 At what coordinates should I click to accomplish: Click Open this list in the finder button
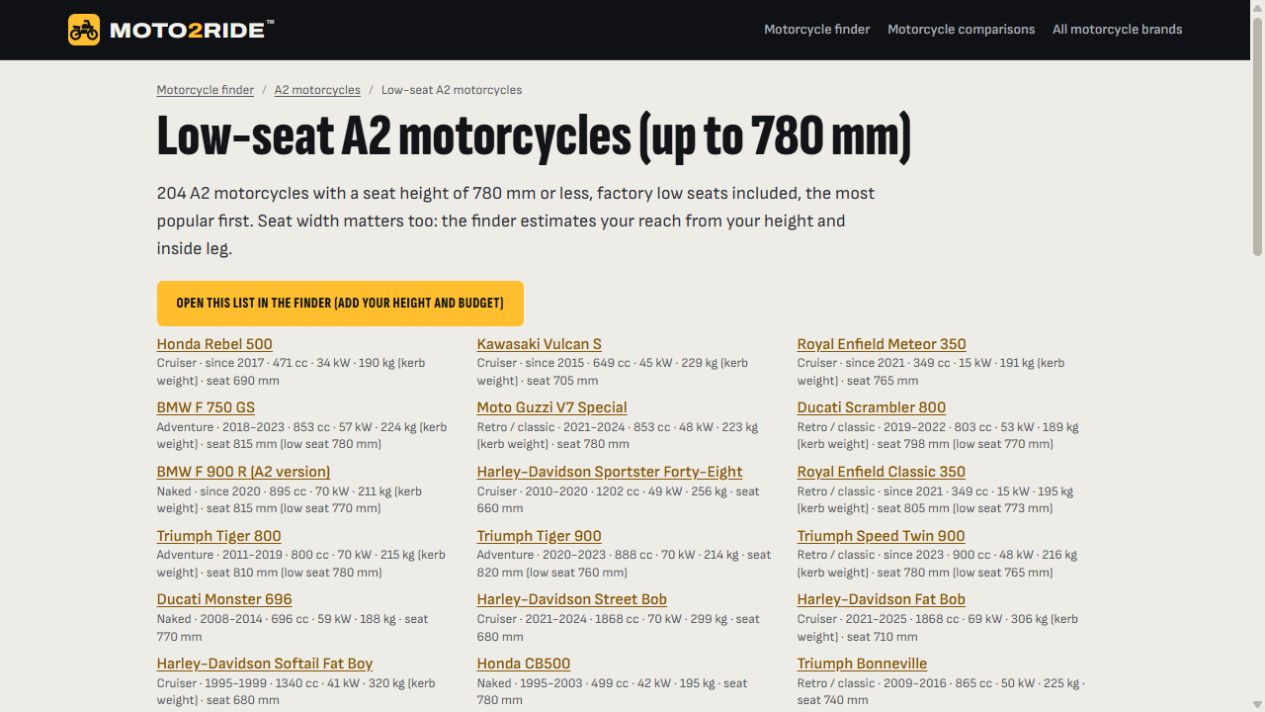click(x=340, y=303)
